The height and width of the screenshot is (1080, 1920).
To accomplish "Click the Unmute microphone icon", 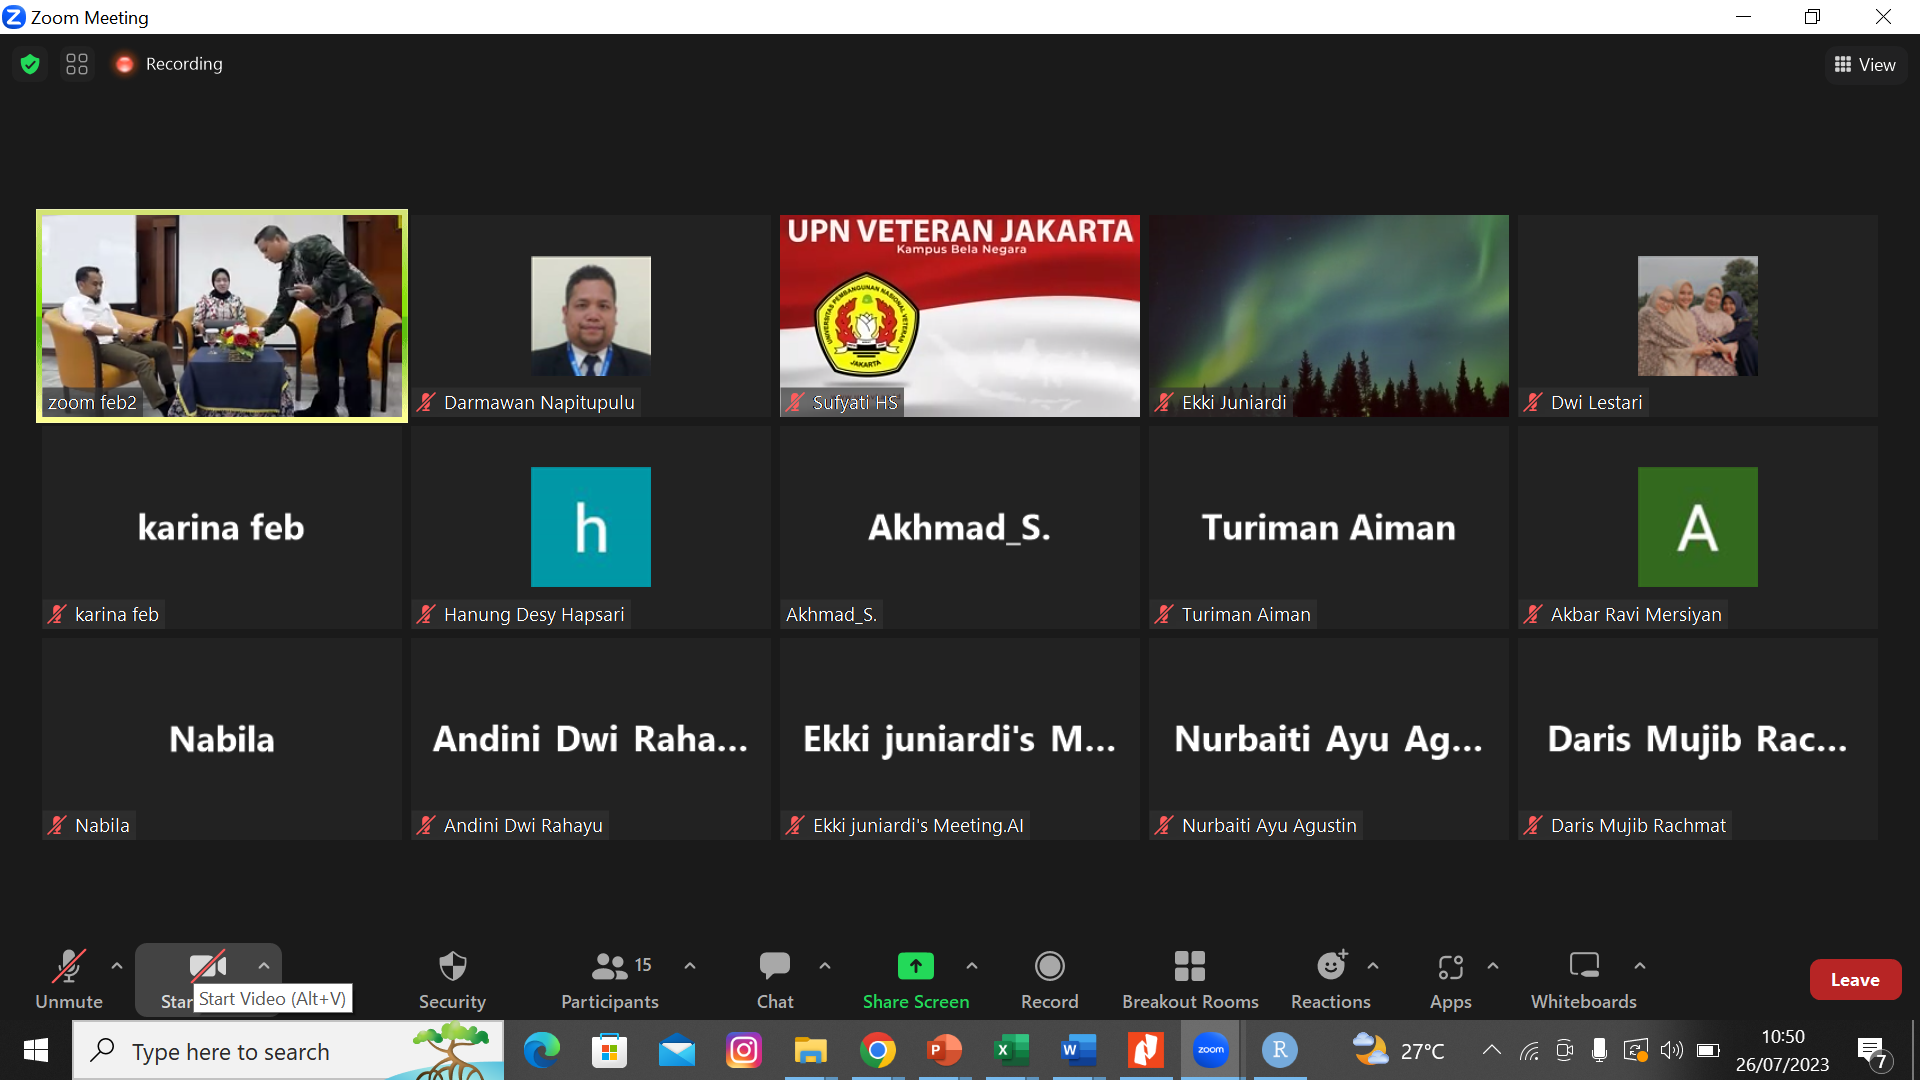I will [69, 966].
